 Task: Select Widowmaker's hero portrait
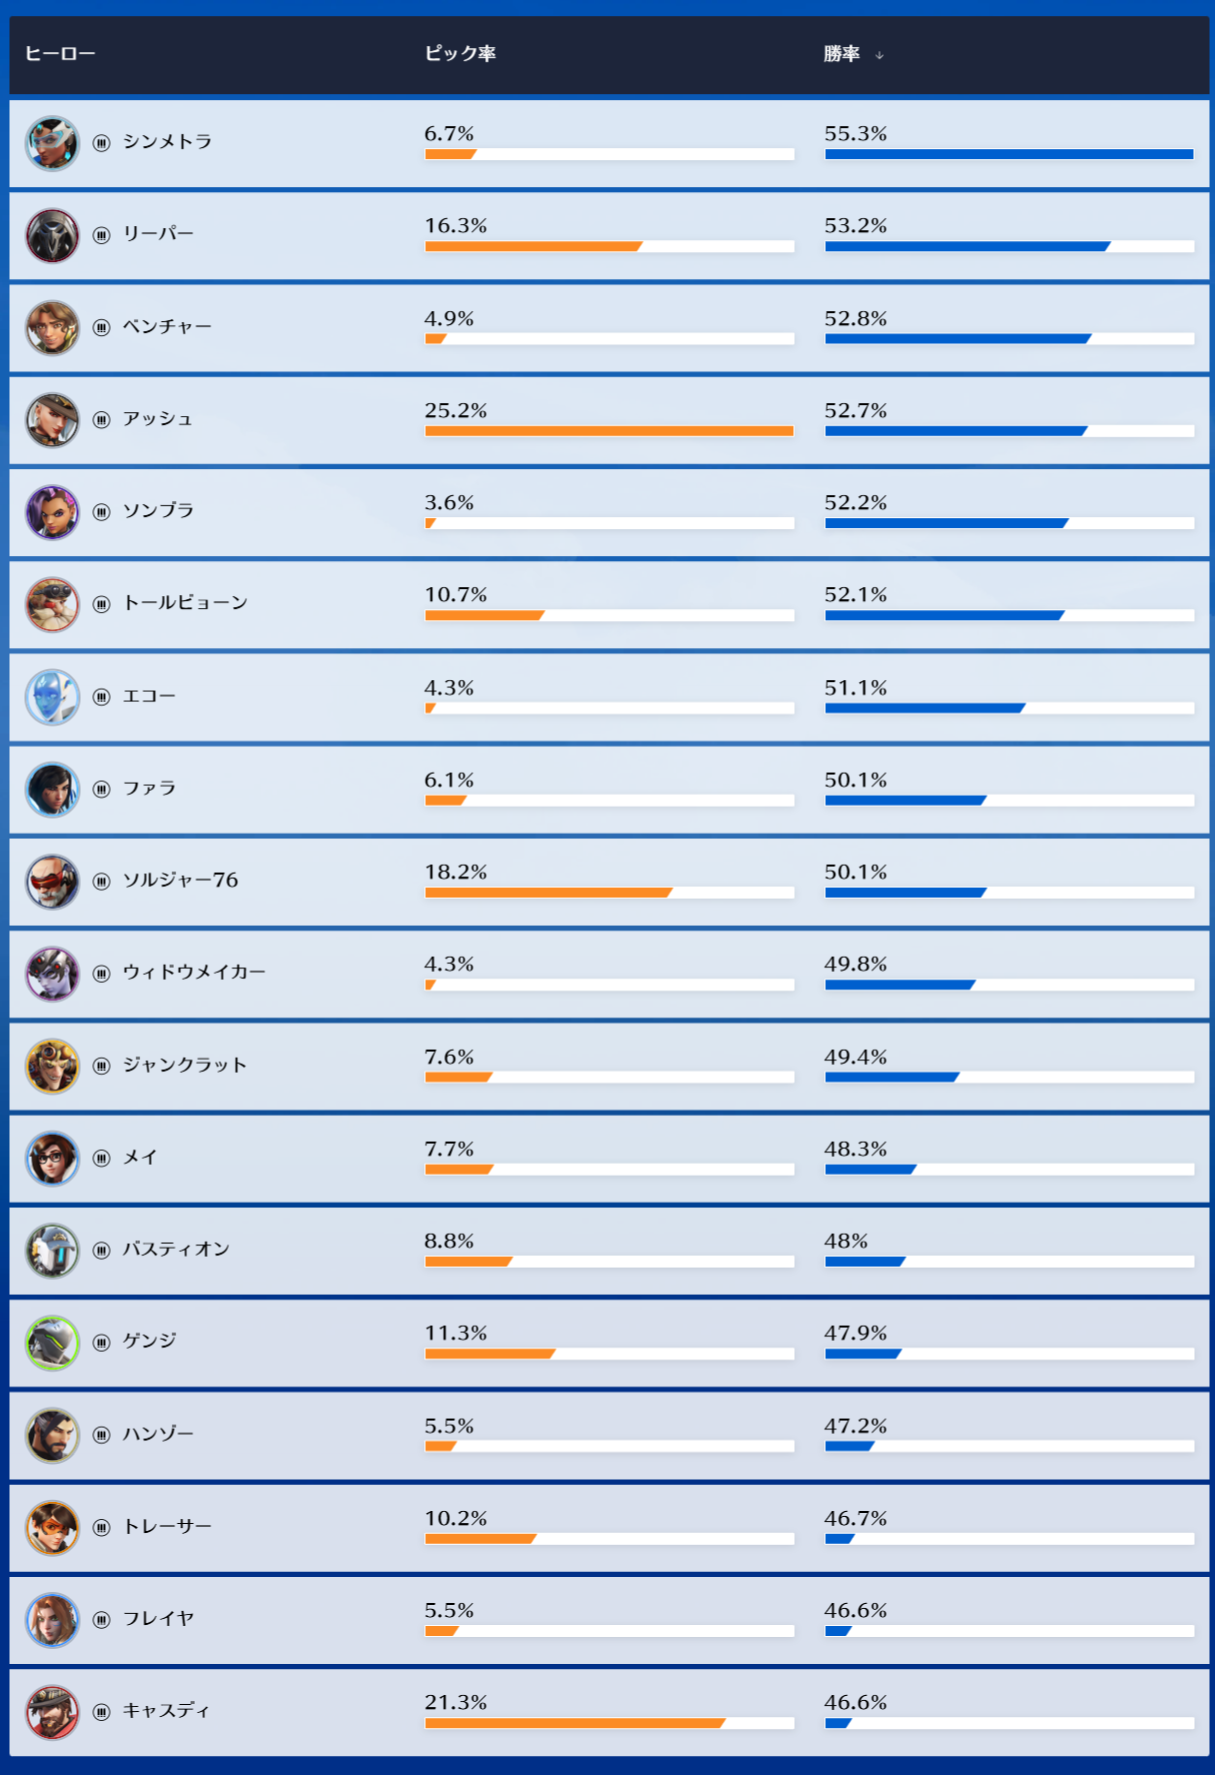pyautogui.click(x=52, y=973)
